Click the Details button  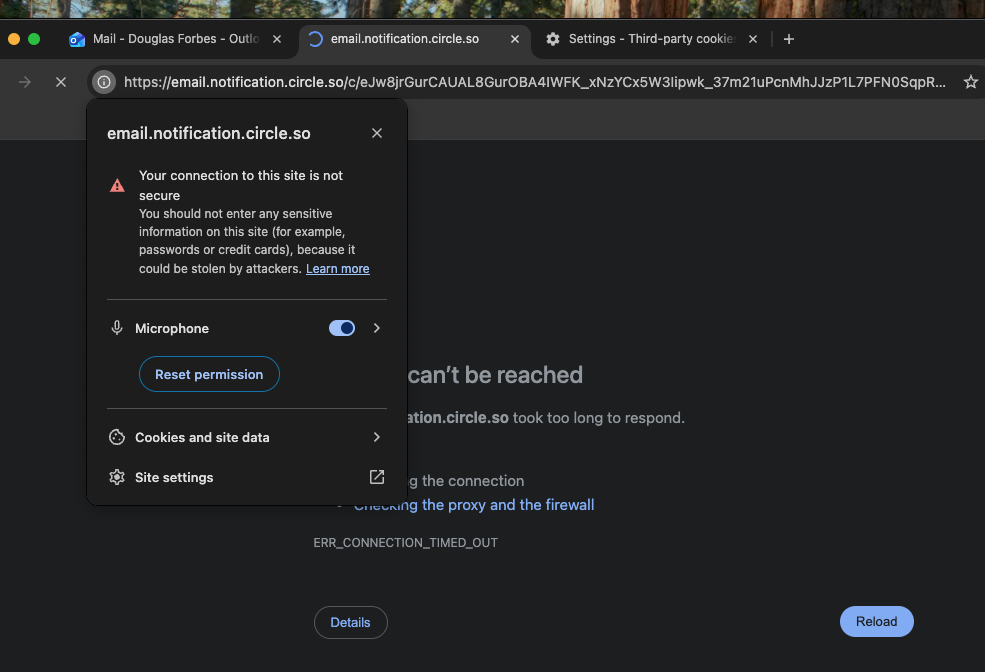coord(351,622)
